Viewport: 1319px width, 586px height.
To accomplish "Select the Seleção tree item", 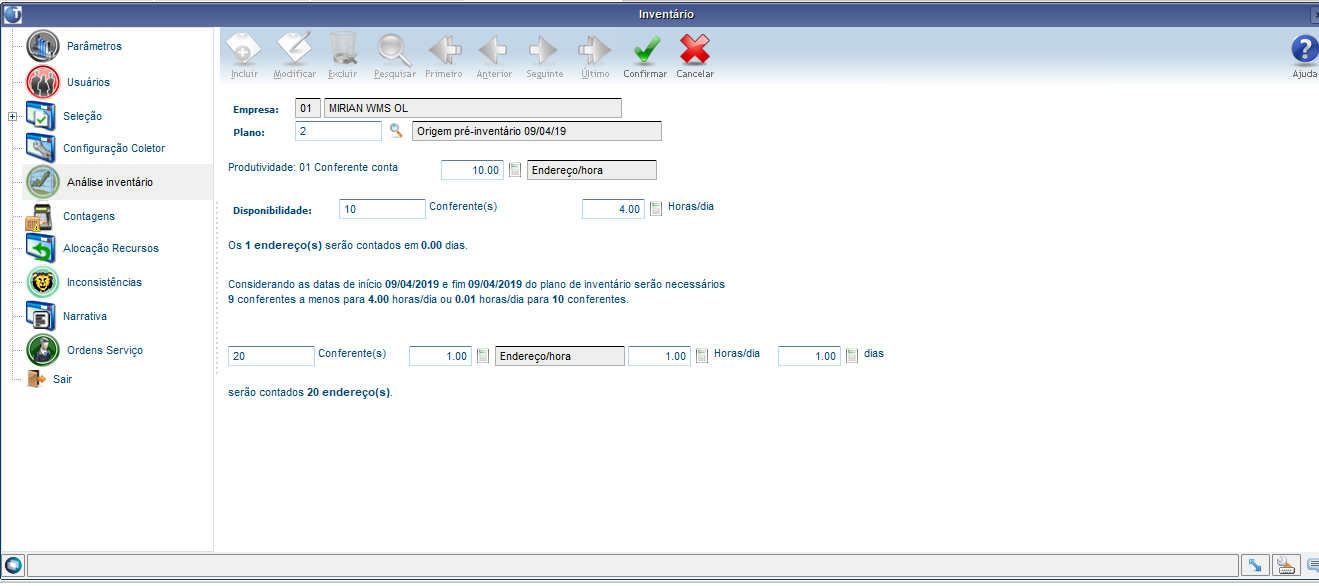I will pos(82,116).
